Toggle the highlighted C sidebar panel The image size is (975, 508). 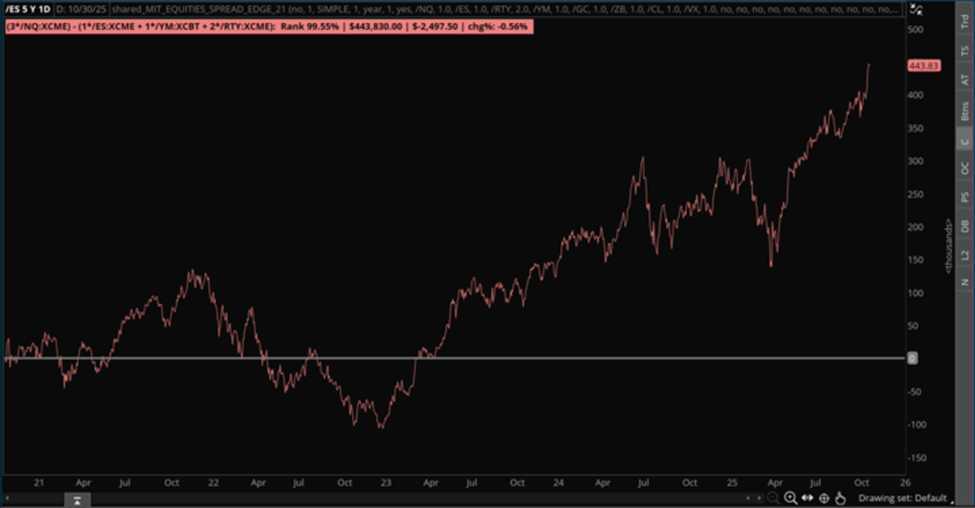(x=964, y=142)
